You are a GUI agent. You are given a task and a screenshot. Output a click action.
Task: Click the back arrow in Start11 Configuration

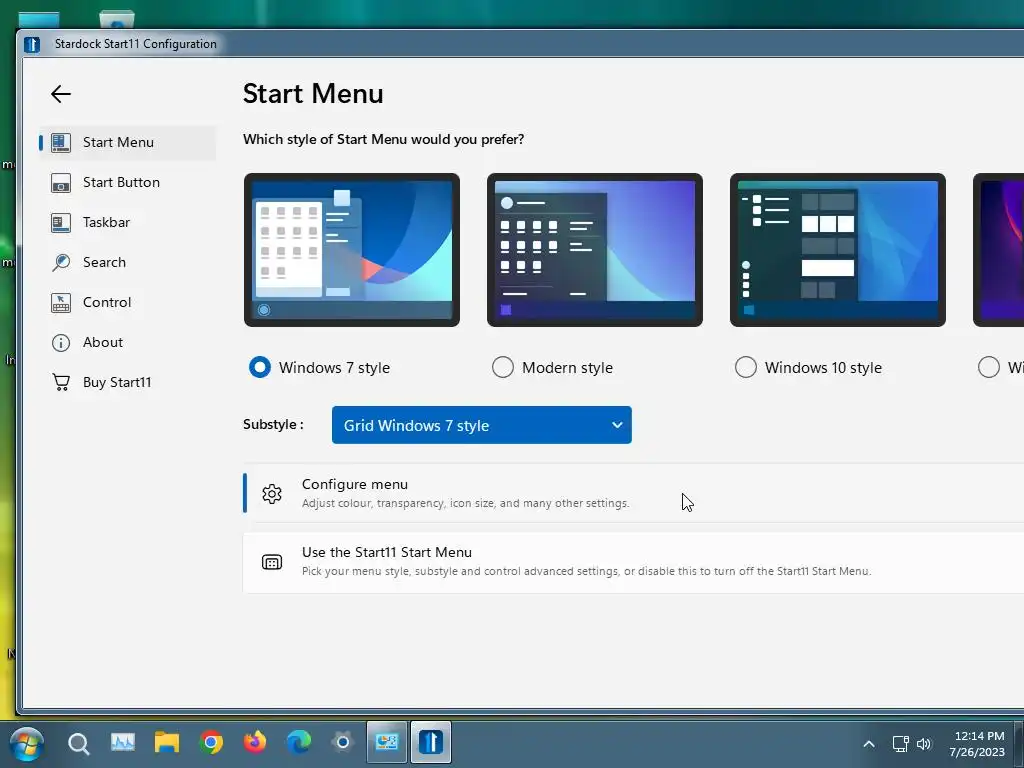tap(61, 94)
